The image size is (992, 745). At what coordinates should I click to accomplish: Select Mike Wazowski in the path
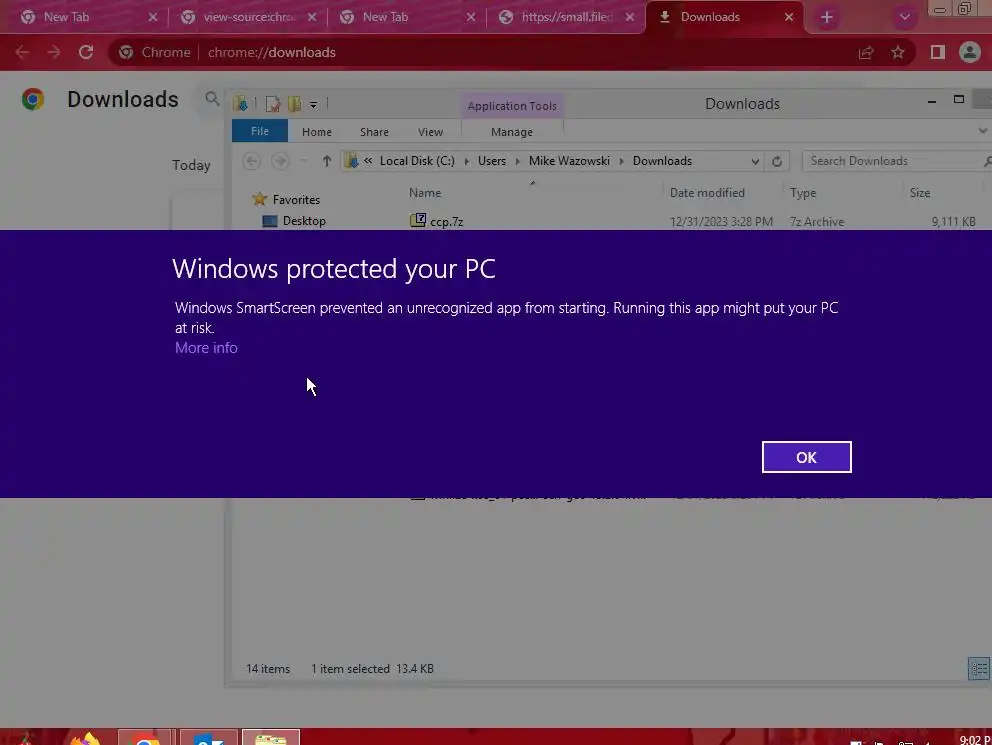click(x=569, y=161)
